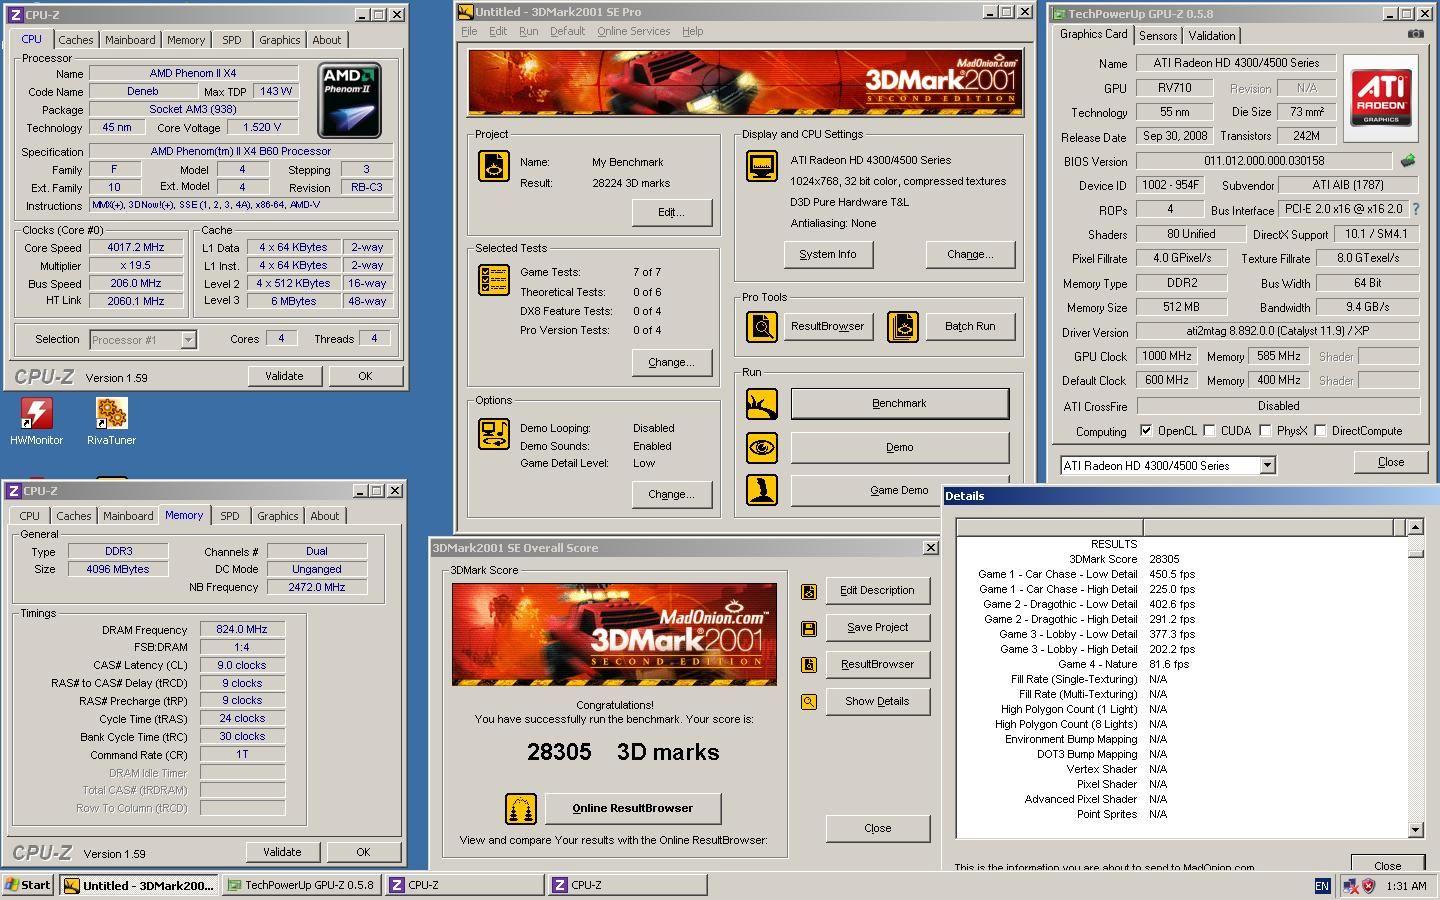1440x900 pixels.
Task: Click the system tray shield icon
Action: (x=1368, y=886)
